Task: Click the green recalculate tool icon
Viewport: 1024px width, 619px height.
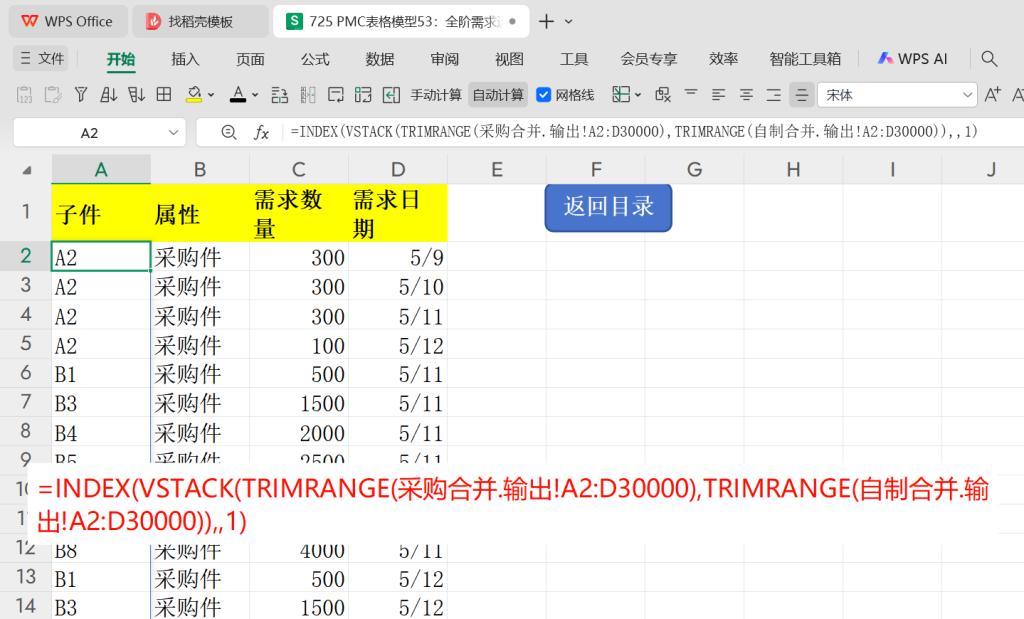Action: click(x=363, y=95)
